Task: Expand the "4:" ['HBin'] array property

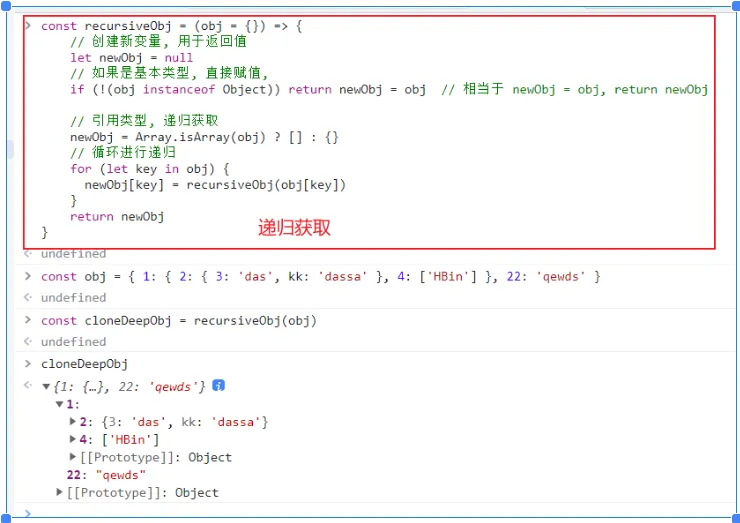Action: pos(73,440)
